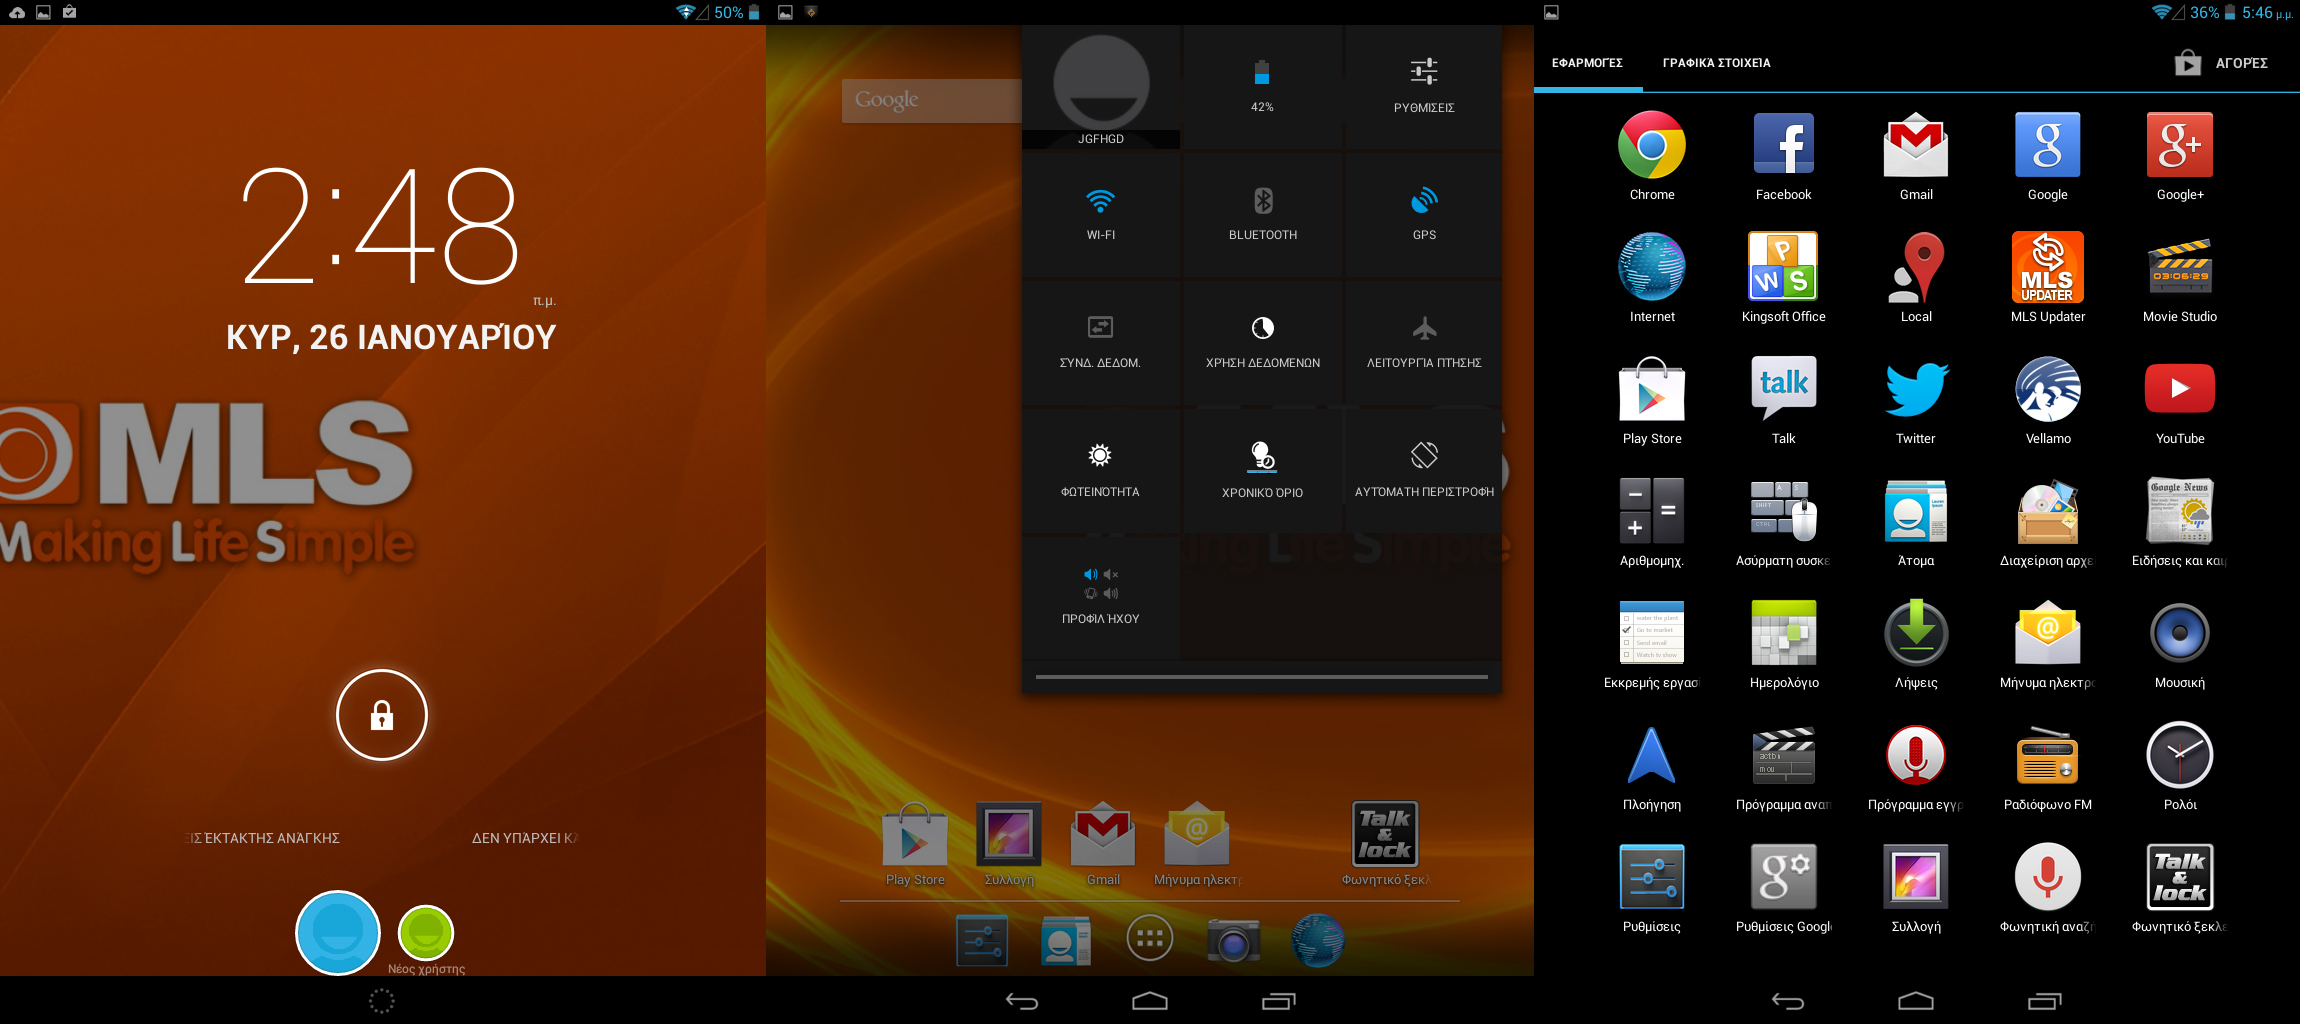Open the calculator app Αριθμομηχ.
The image size is (2300, 1024).
pos(1652,511)
